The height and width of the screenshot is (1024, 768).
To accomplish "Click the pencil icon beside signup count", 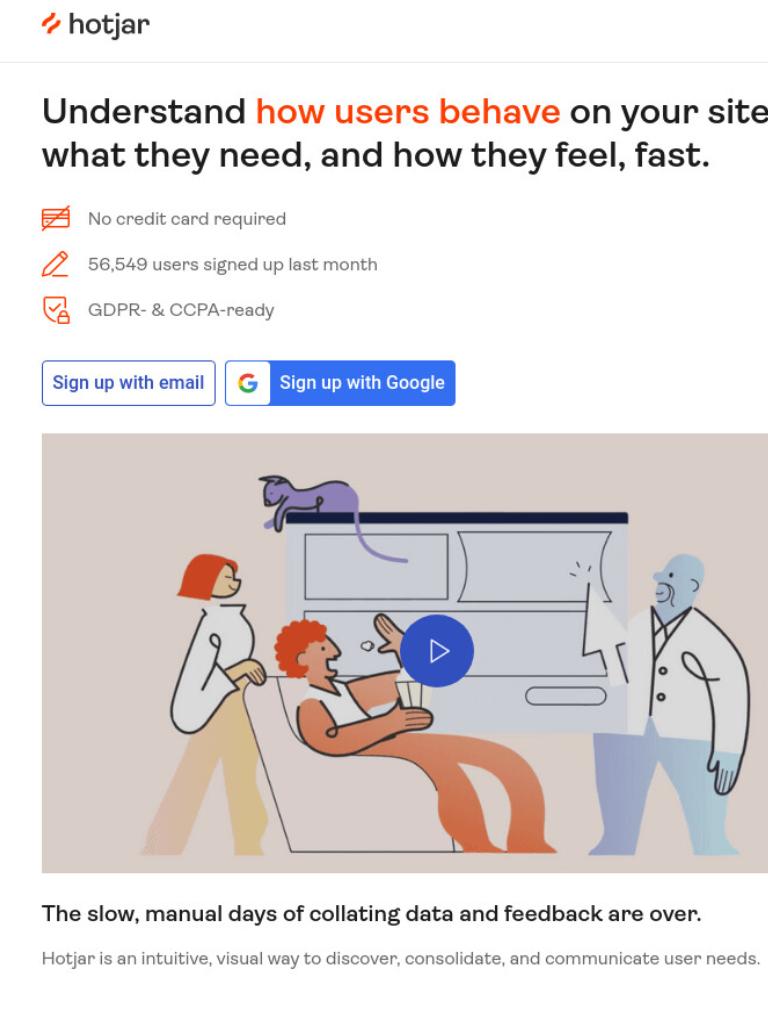I will pyautogui.click(x=56, y=264).
